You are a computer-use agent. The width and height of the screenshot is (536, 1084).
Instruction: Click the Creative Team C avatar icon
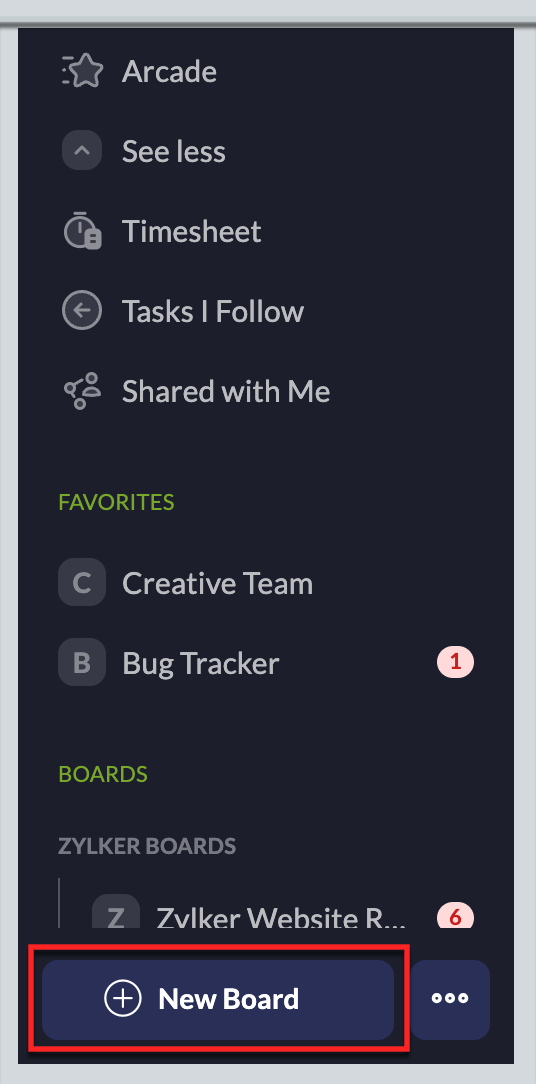click(x=82, y=583)
